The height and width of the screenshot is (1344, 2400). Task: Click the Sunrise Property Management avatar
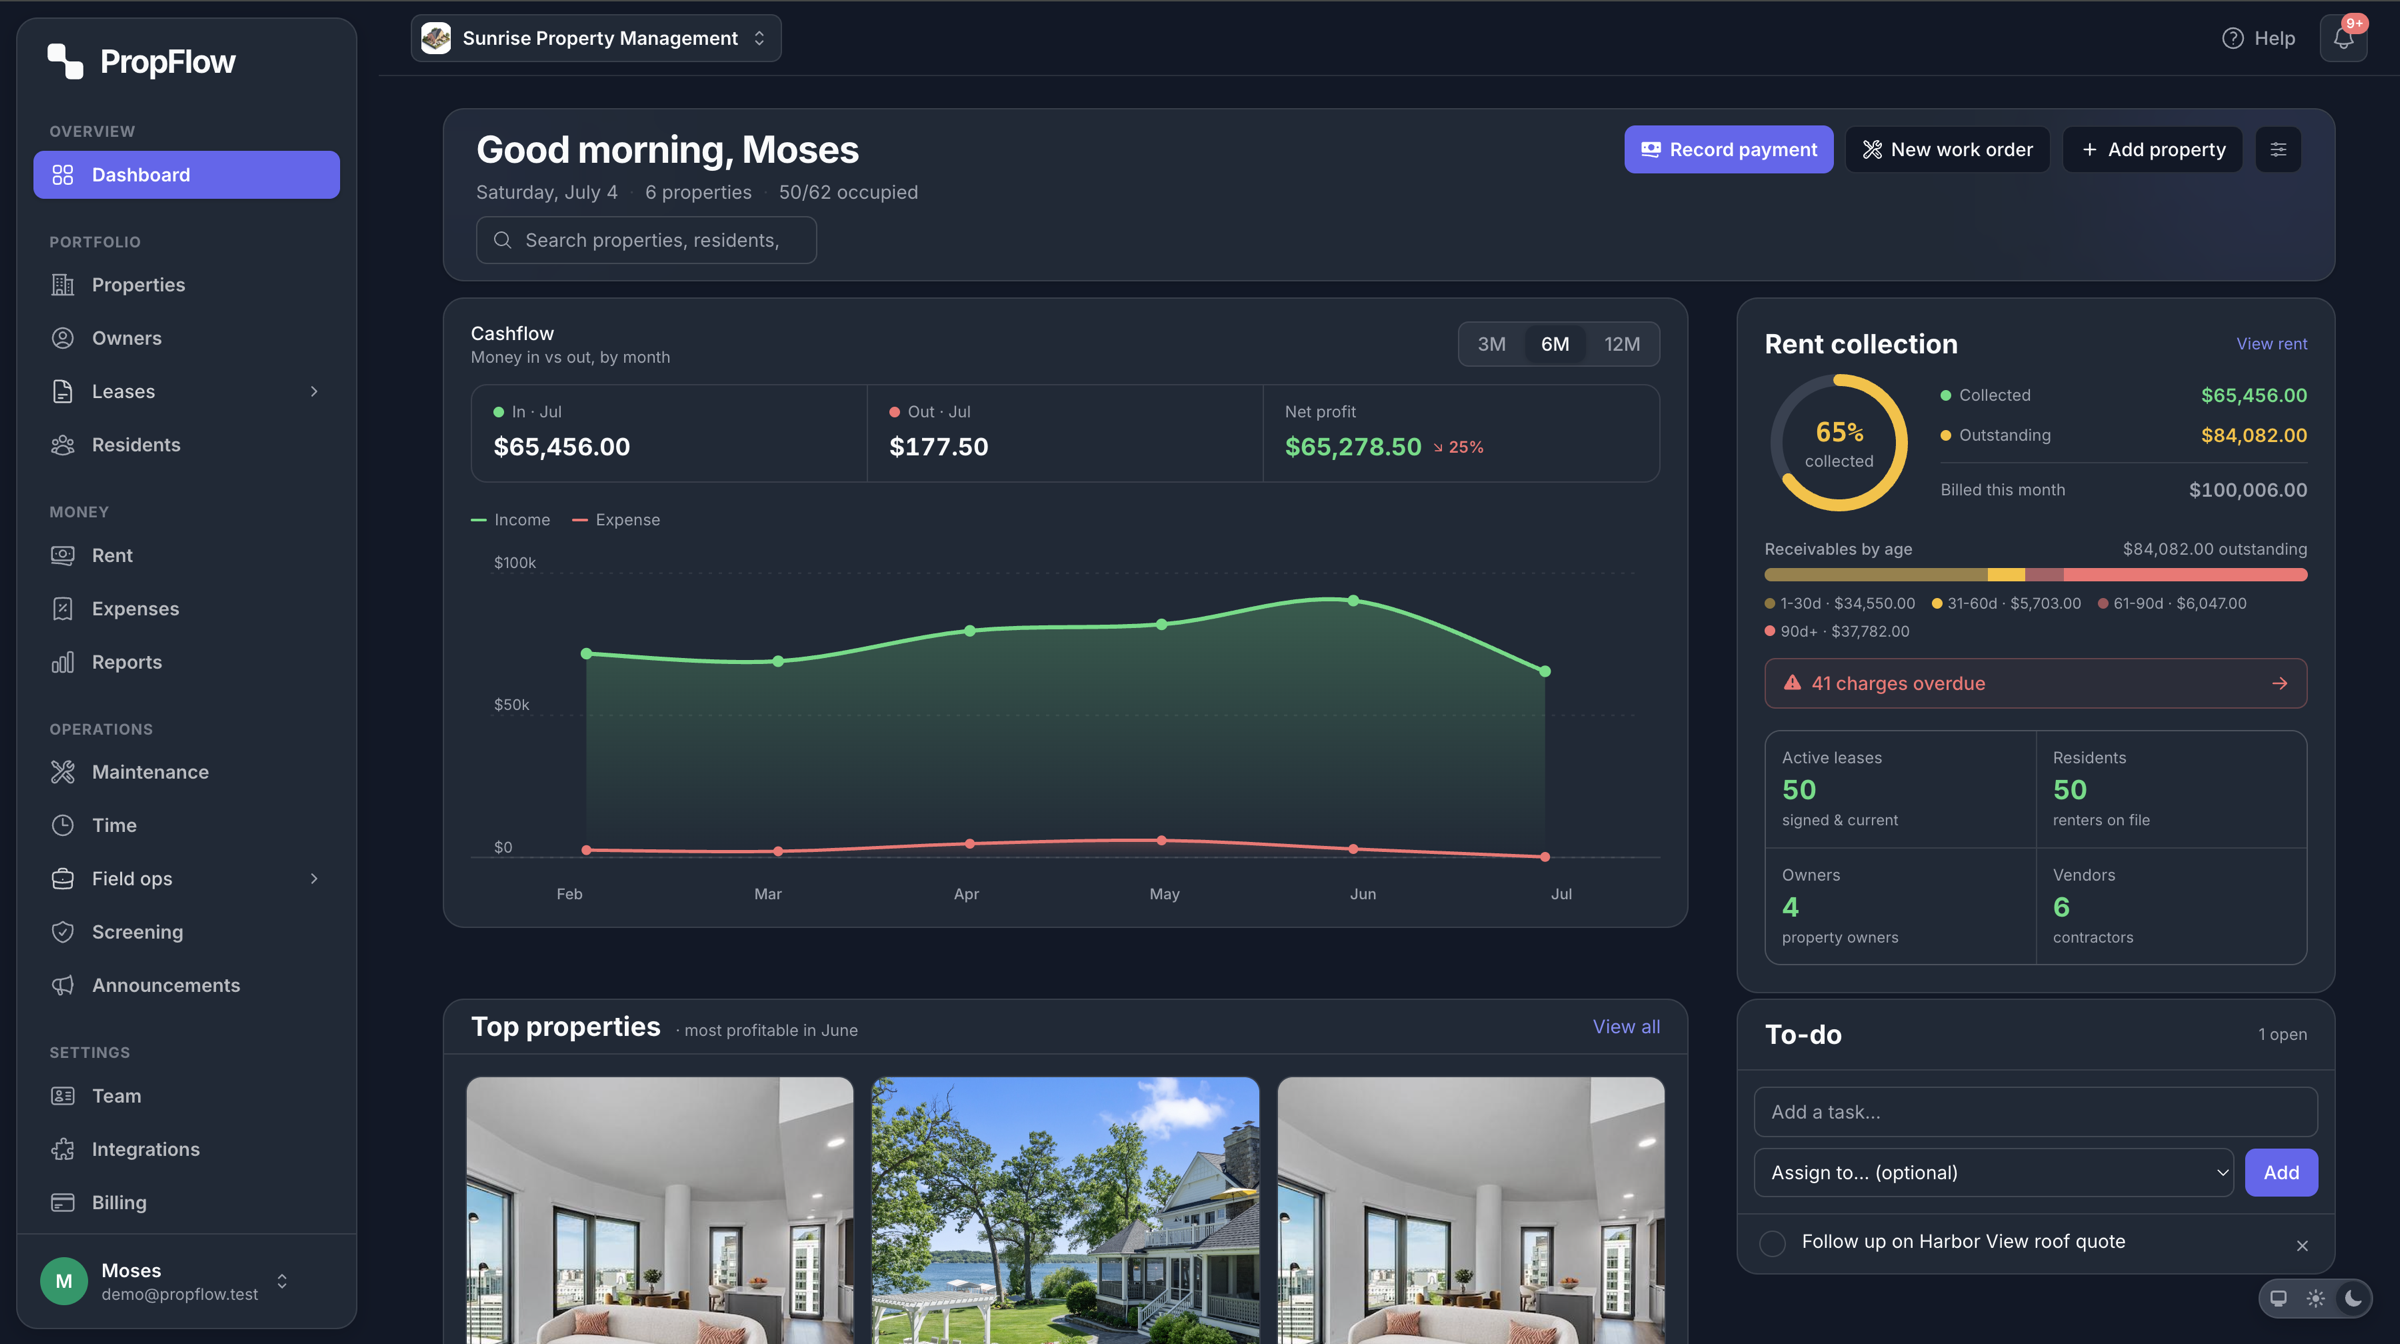click(436, 38)
